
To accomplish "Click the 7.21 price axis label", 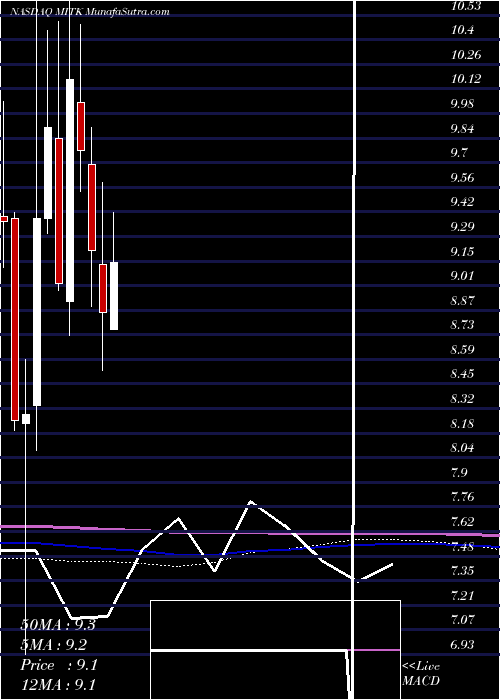I will (464, 595).
